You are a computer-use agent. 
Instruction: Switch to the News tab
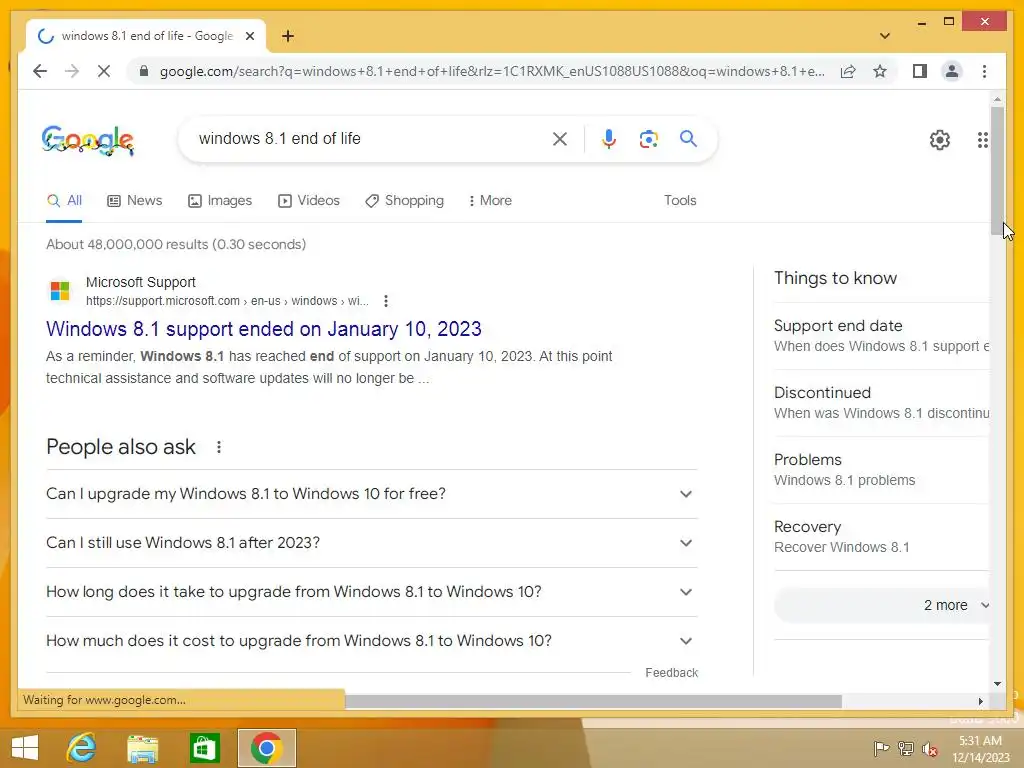click(x=135, y=200)
